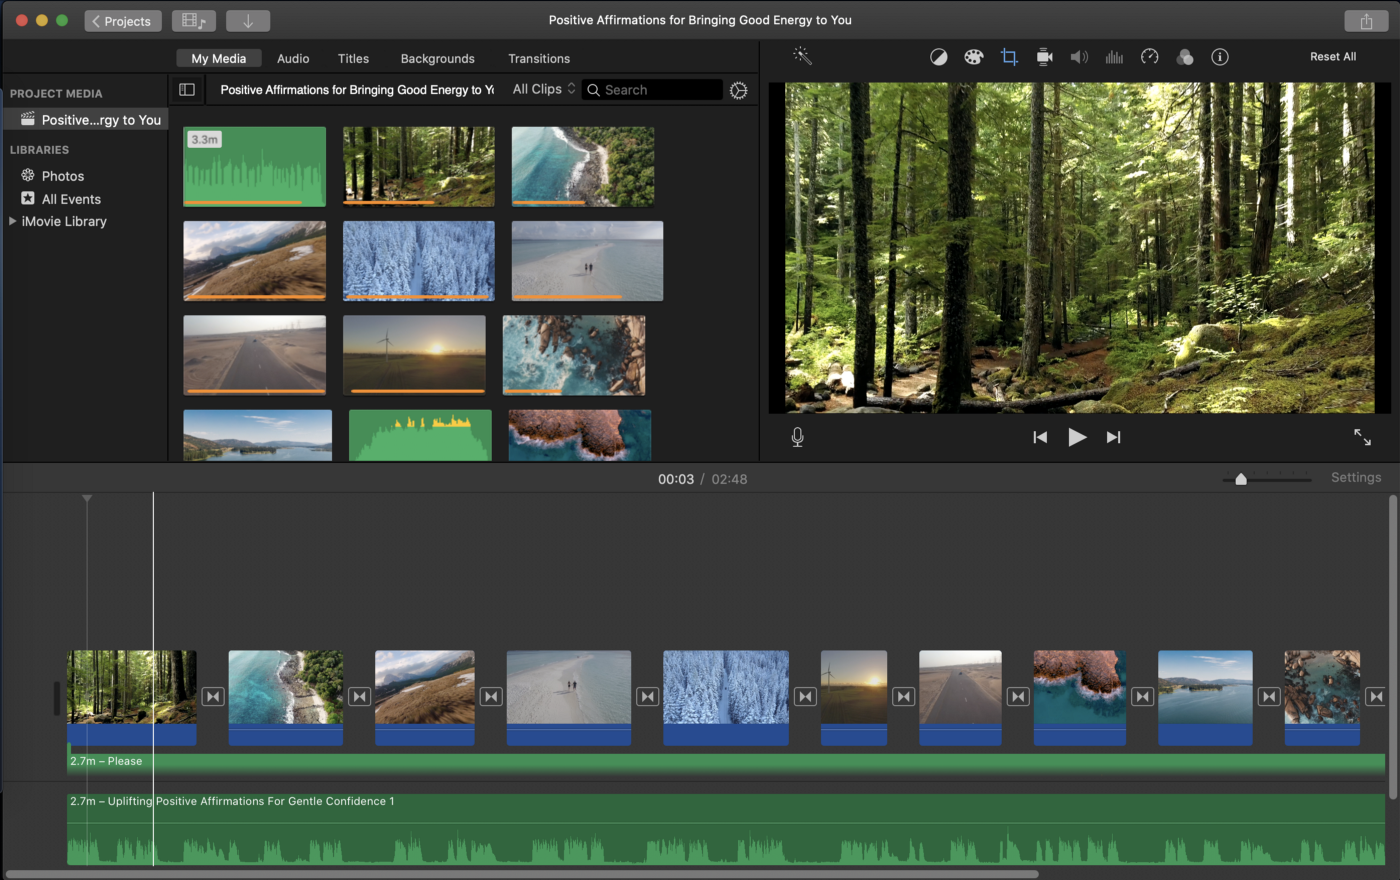Switch to the Titles tab

pyautogui.click(x=353, y=58)
